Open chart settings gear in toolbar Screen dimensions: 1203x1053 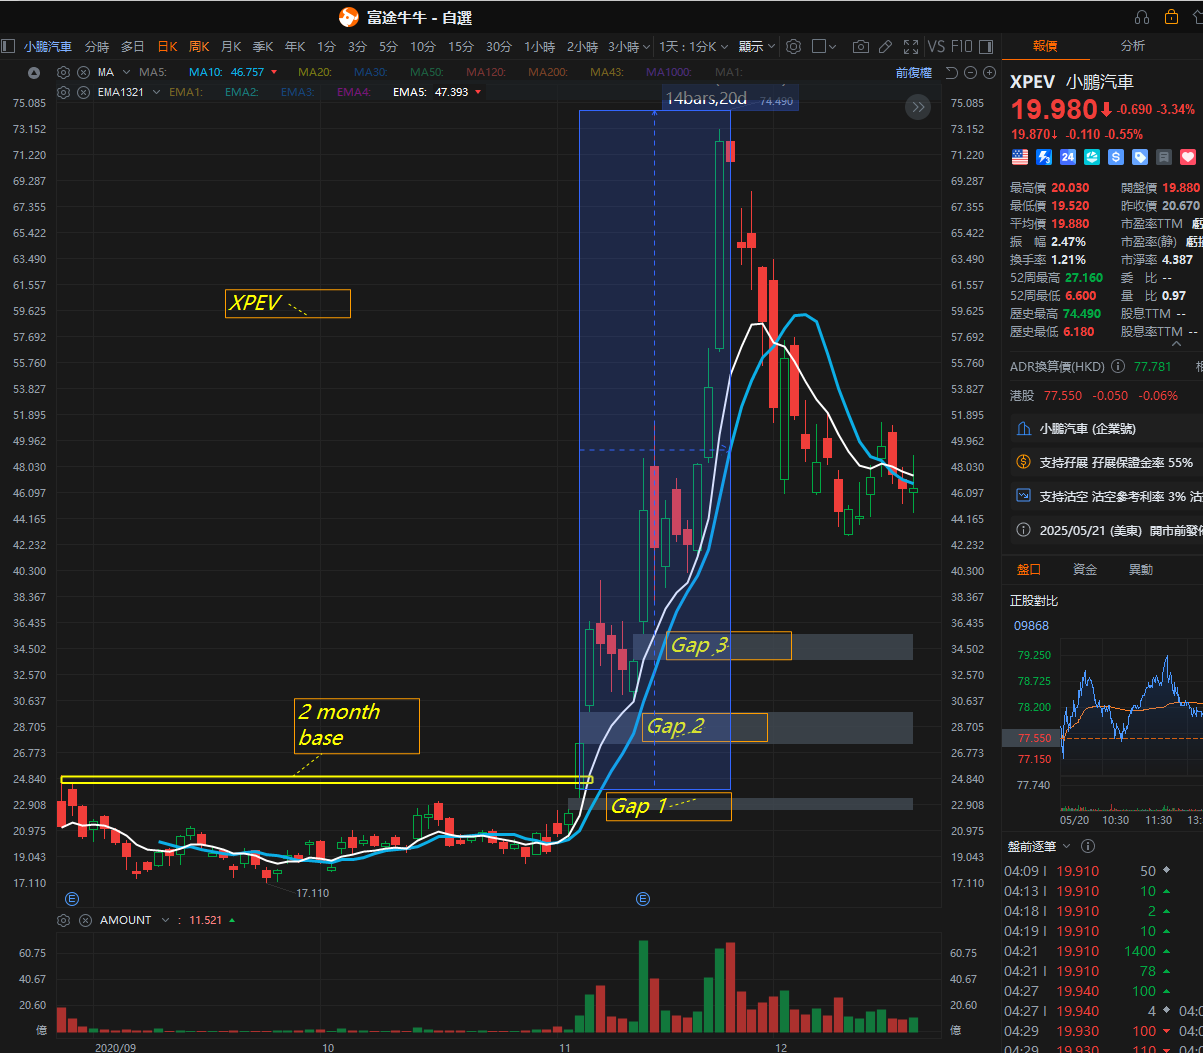[x=793, y=46]
